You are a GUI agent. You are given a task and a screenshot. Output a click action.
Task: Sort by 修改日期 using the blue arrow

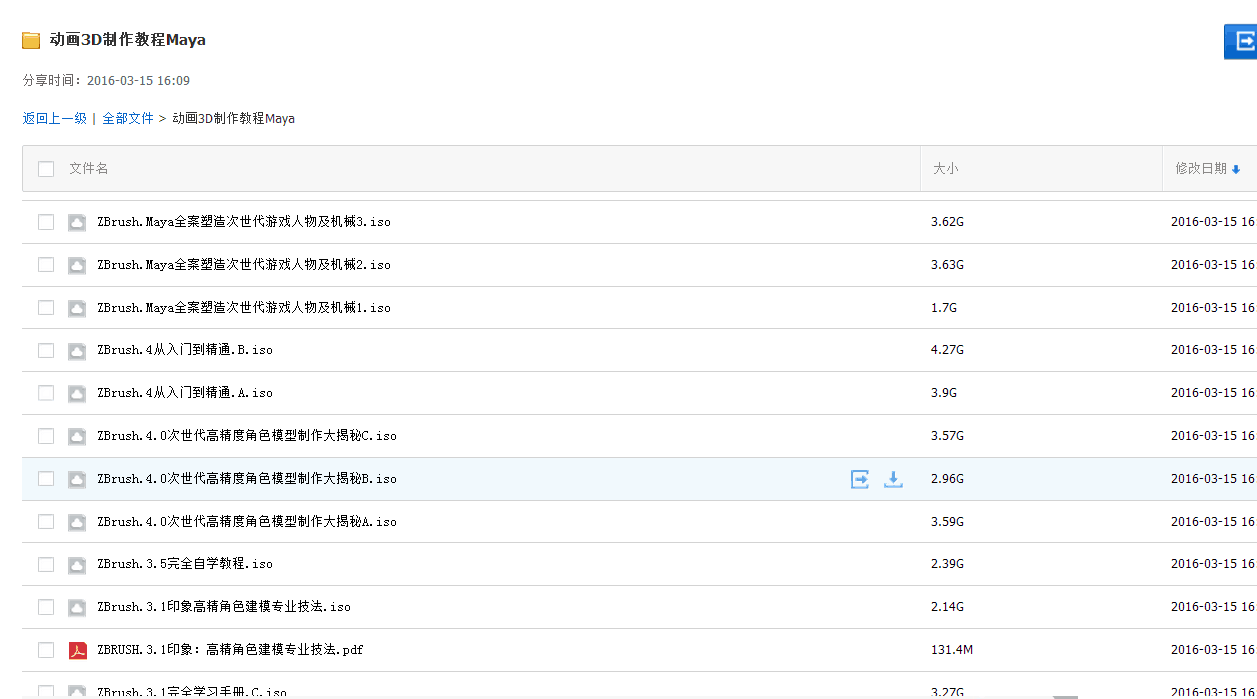point(1236,170)
